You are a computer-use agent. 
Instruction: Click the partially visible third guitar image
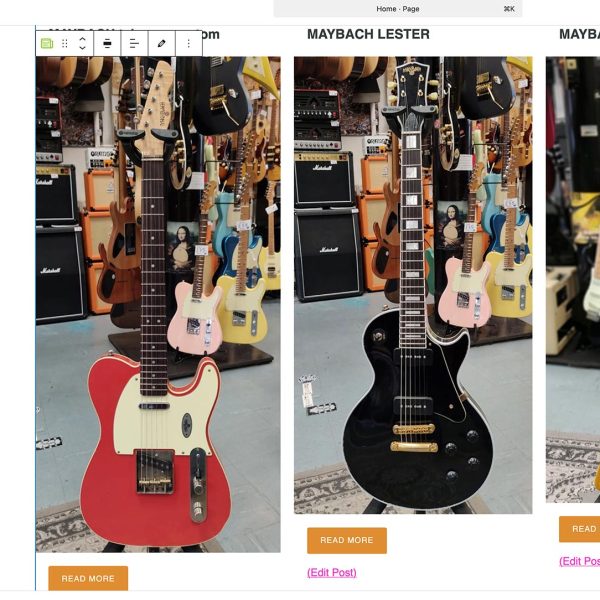573,279
